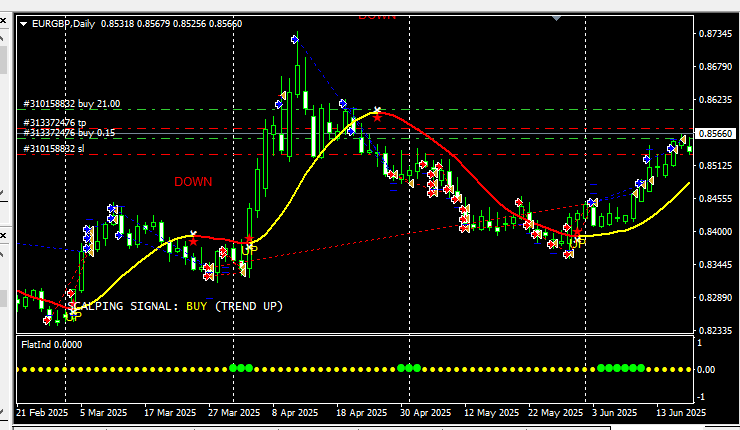The image size is (740, 430).
Task: Click the 17 Mar 2025 date label
Action: coord(170,413)
